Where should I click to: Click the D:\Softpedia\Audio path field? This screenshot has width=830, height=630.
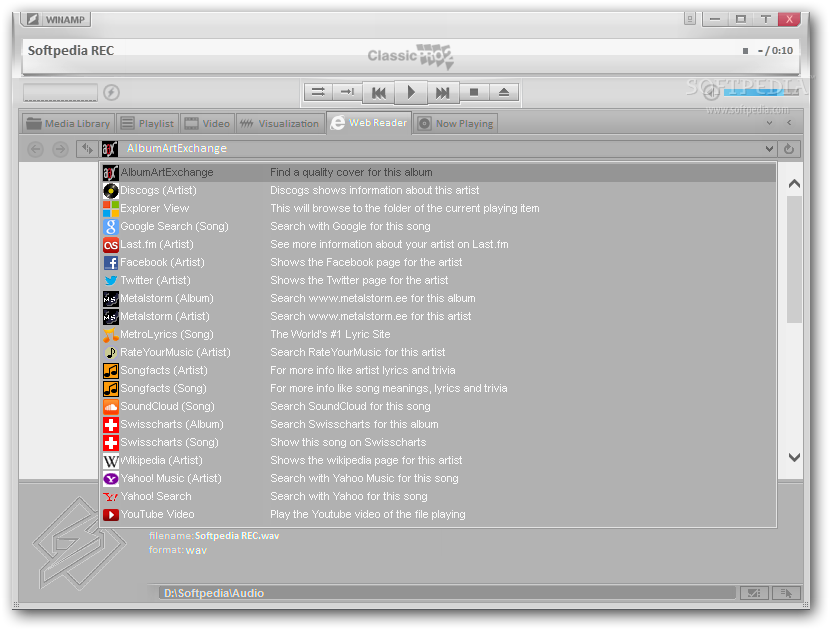[447, 593]
